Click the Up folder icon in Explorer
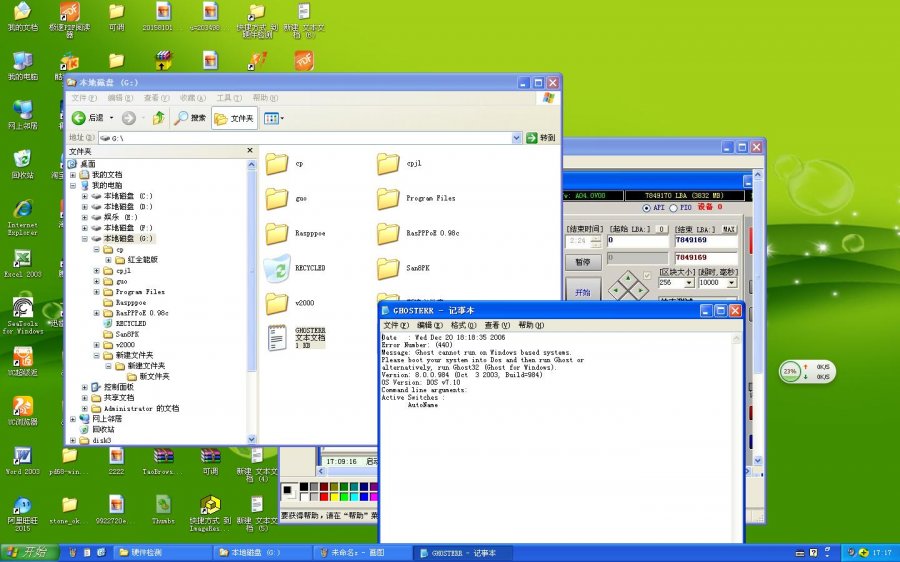Image resolution: width=900 pixels, height=562 pixels. [x=158, y=118]
